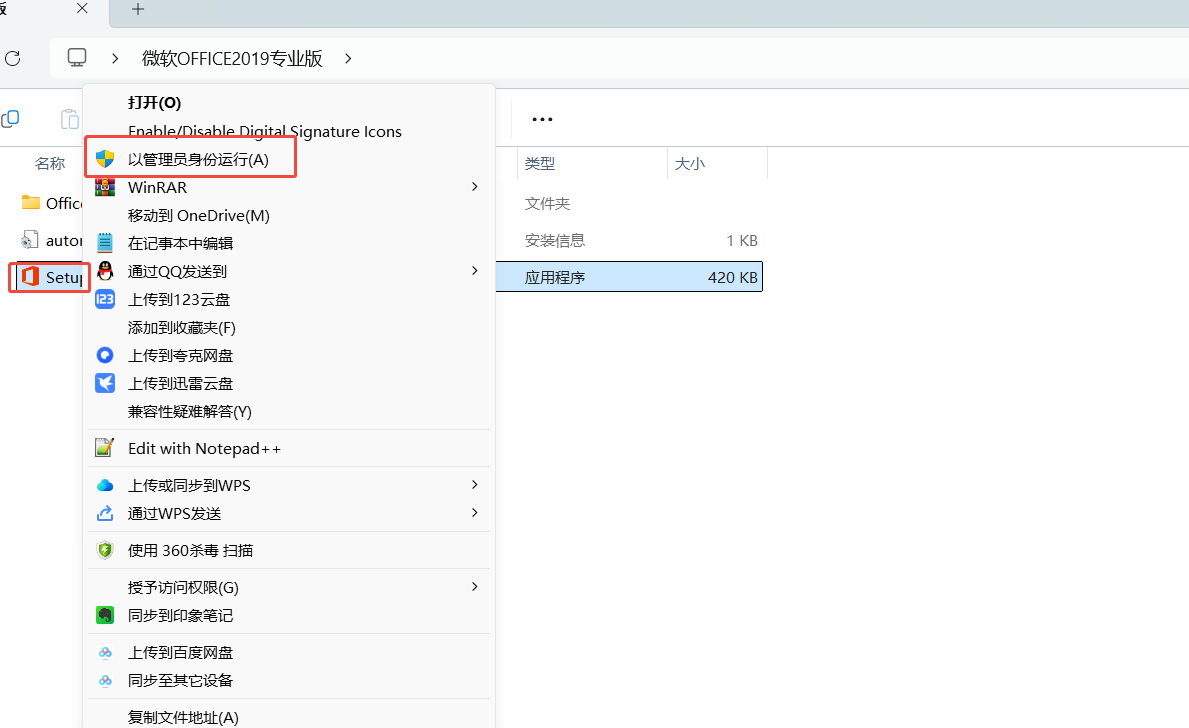Select 上传到百度网盘 menu entry
Viewport: 1189px width, 728px height.
pyautogui.click(x=180, y=652)
